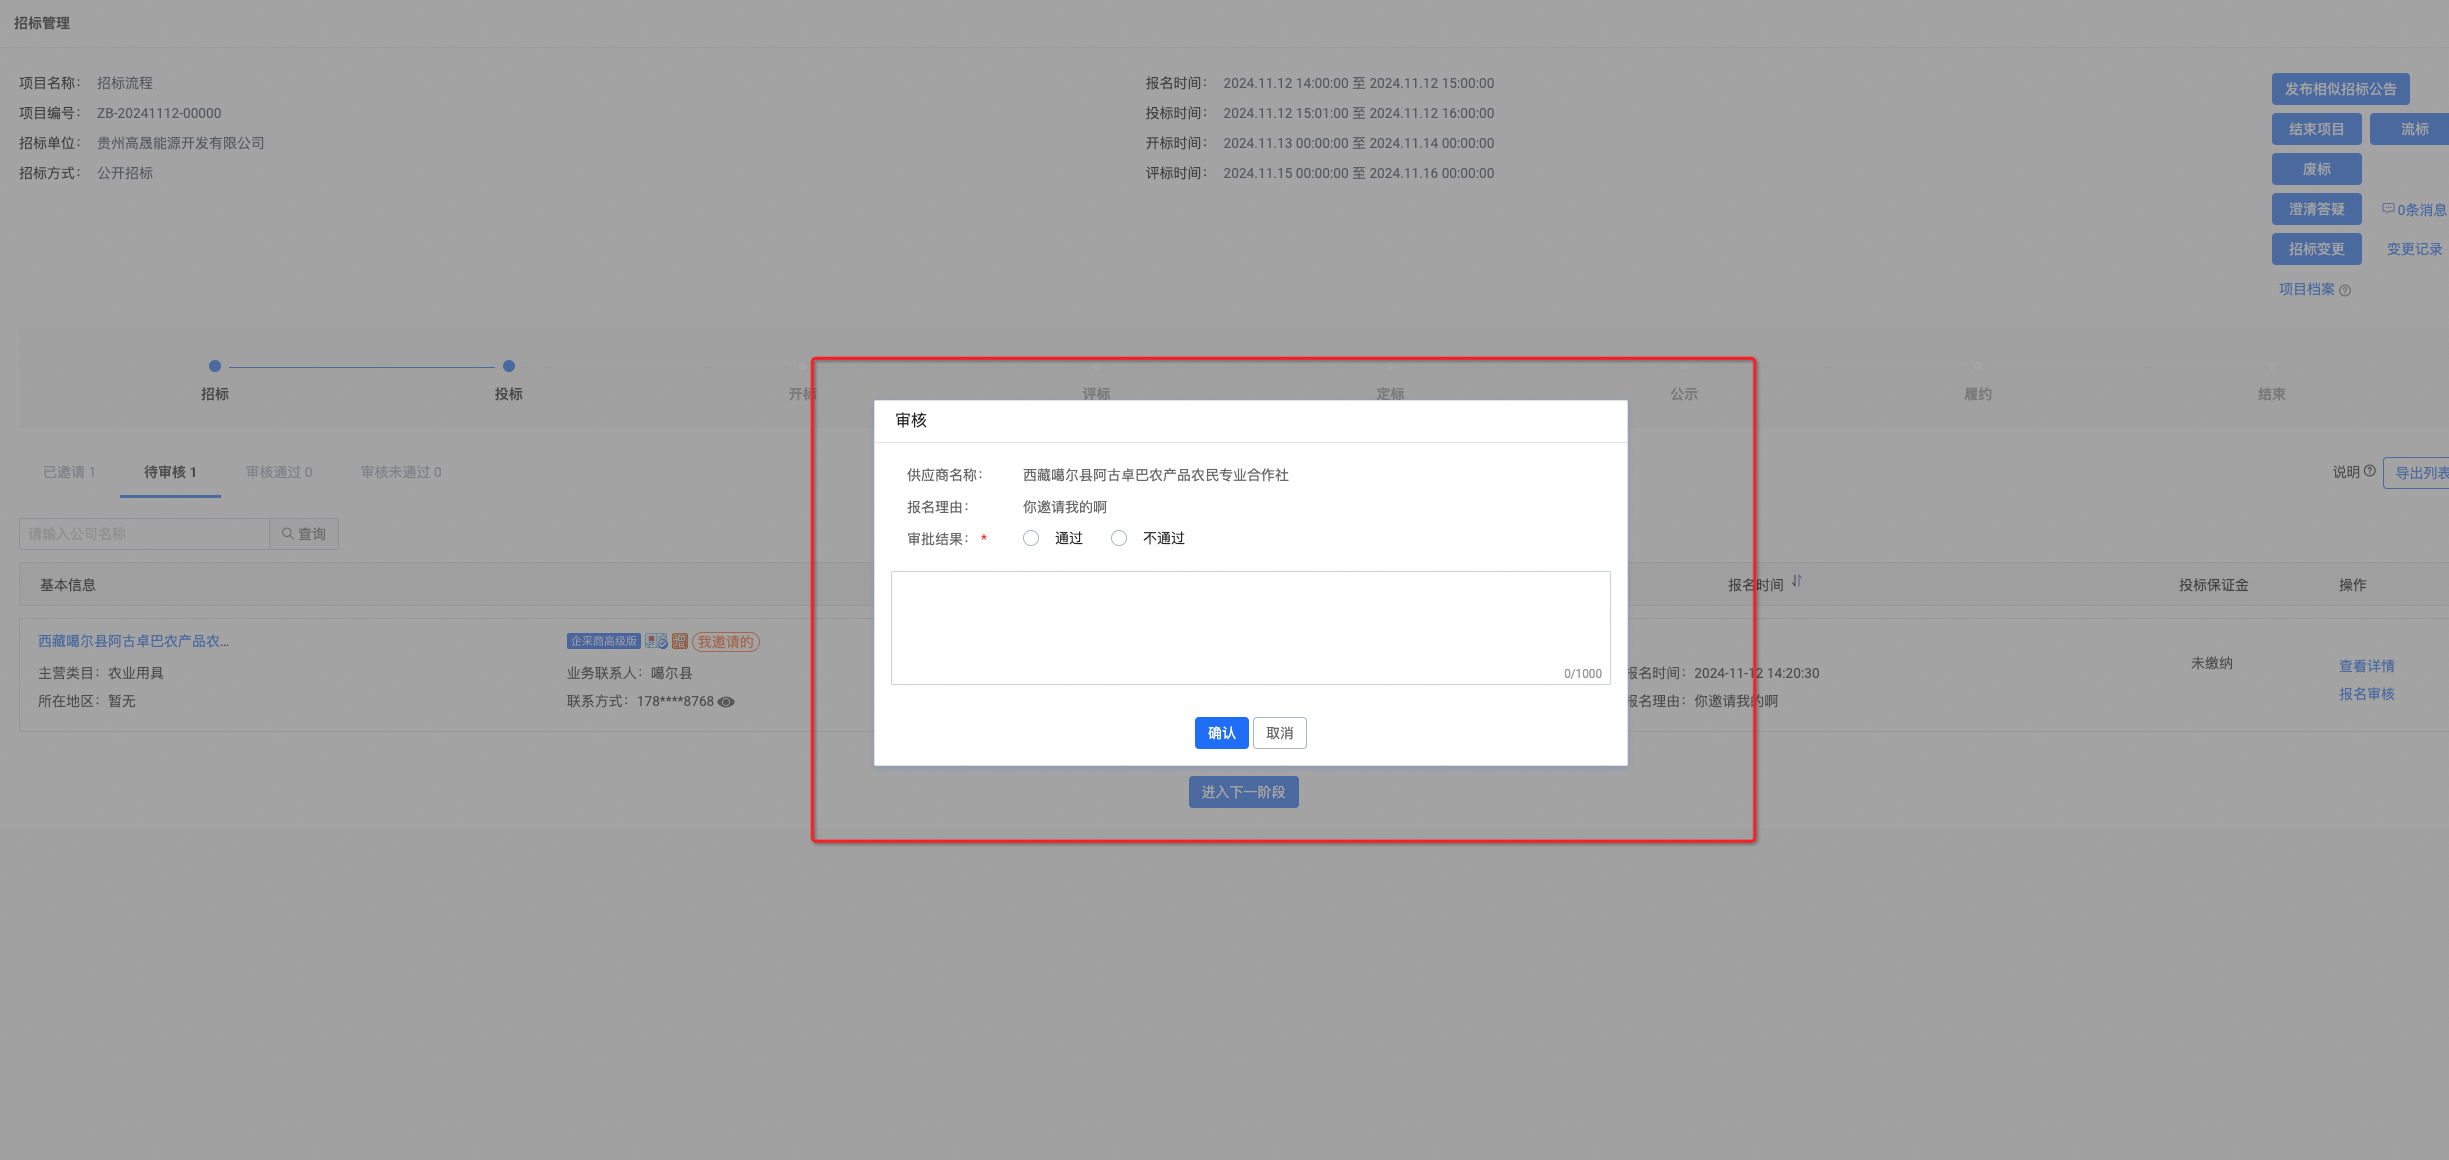Click 说明 help circle icon
This screenshot has width=2449, height=1160.
2369,471
